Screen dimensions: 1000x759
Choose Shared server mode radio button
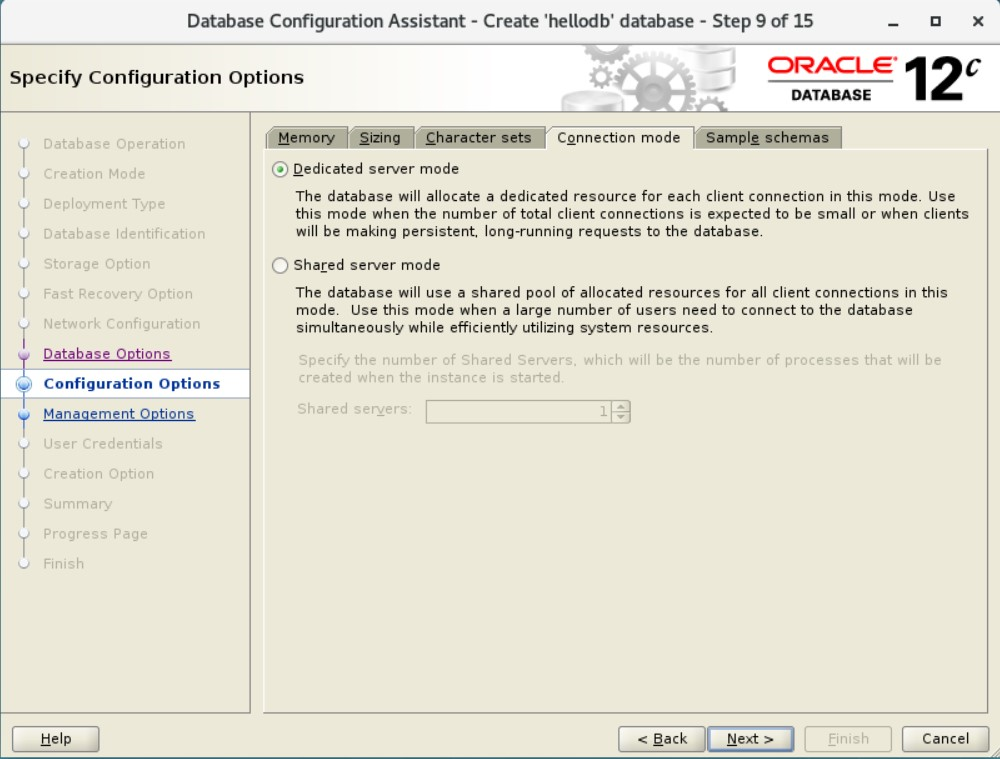[x=280, y=265]
